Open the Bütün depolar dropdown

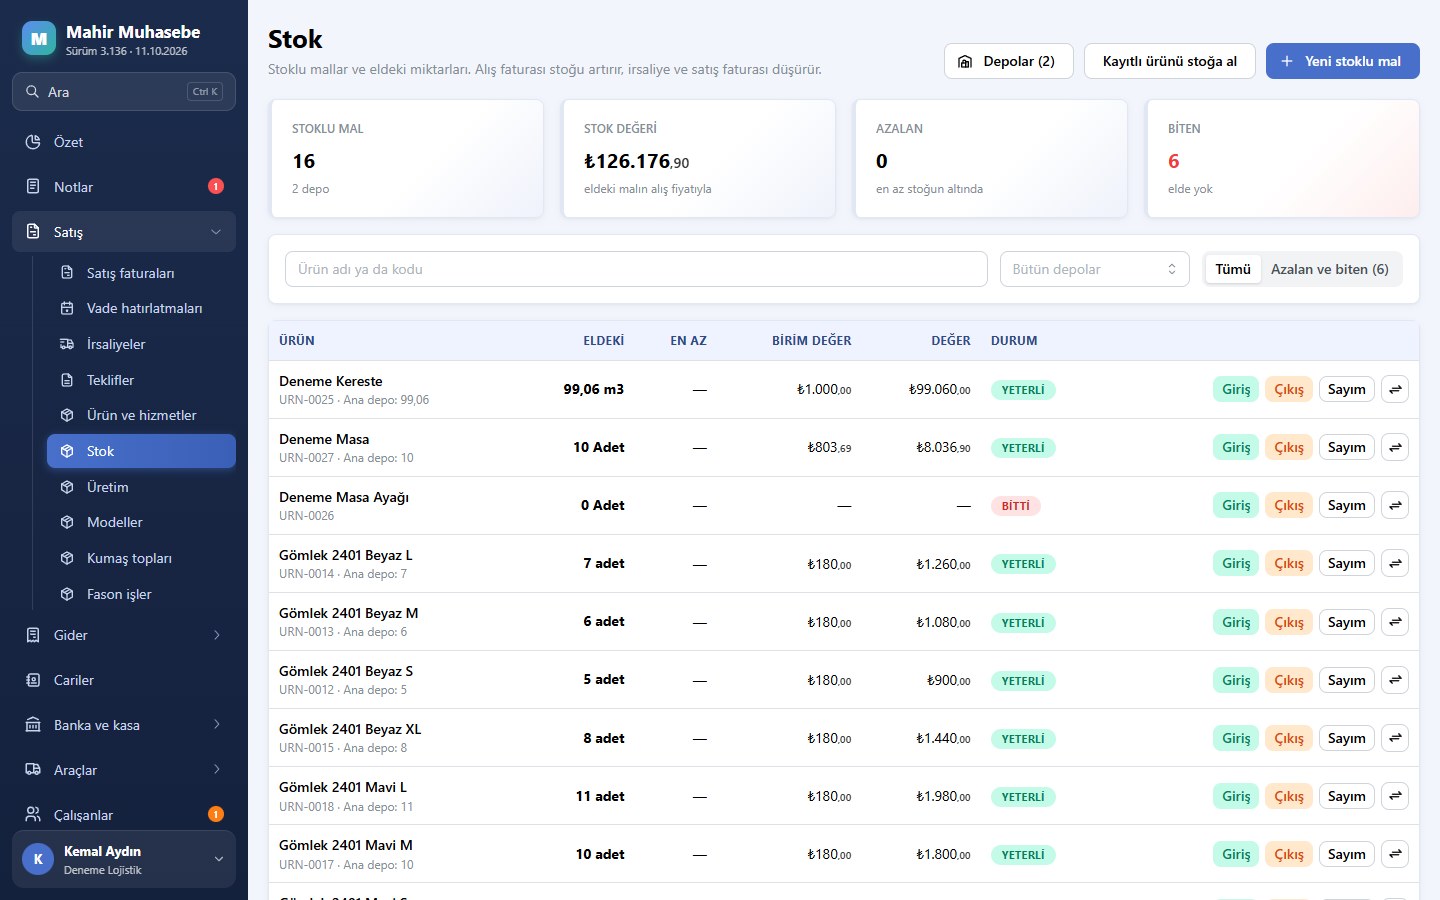pos(1095,269)
